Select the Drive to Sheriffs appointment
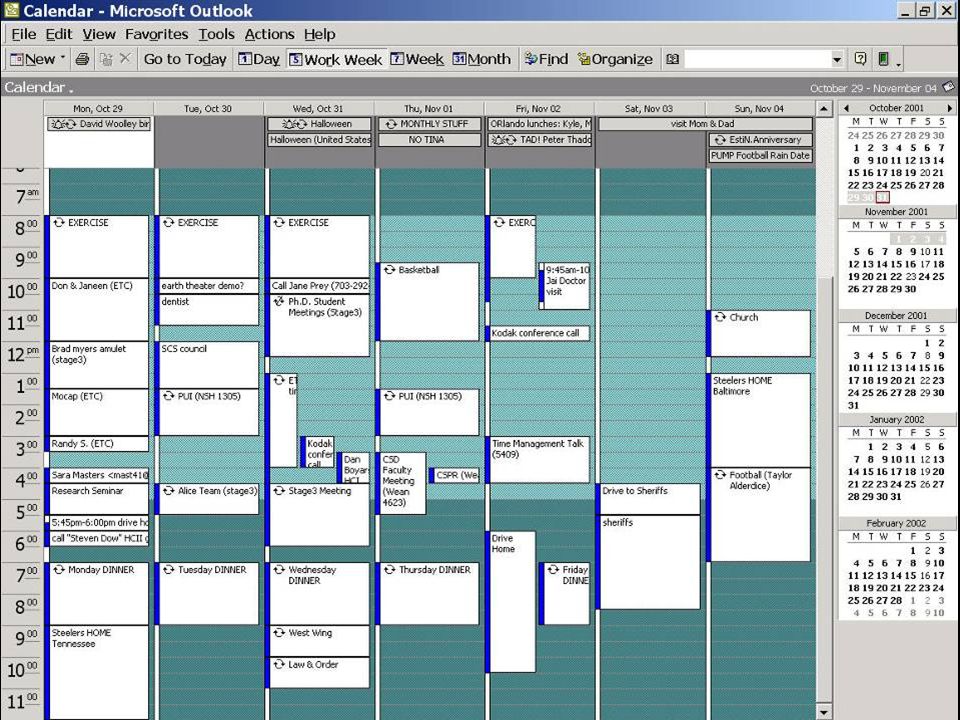The image size is (960, 720). (649, 499)
